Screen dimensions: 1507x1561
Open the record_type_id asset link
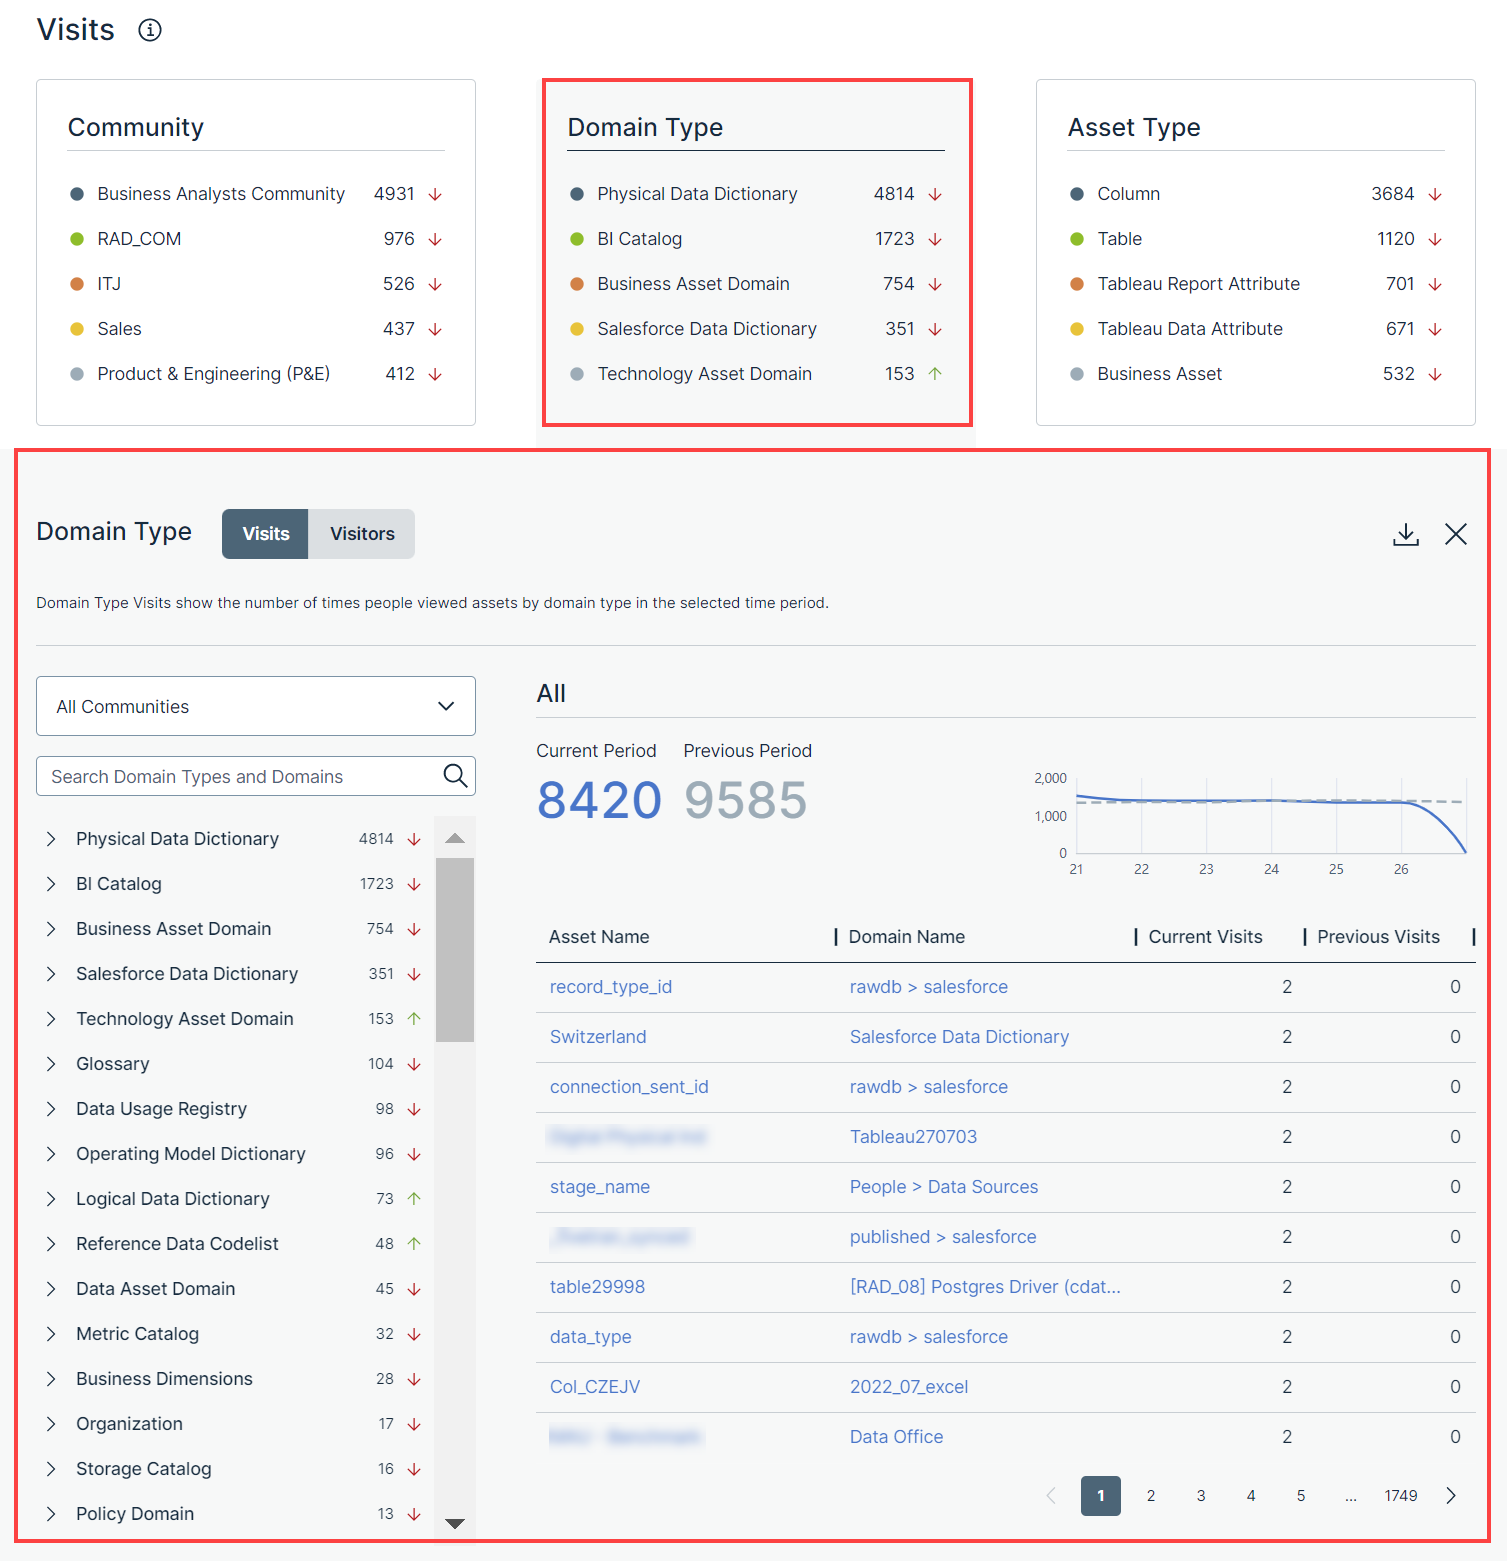(x=610, y=987)
